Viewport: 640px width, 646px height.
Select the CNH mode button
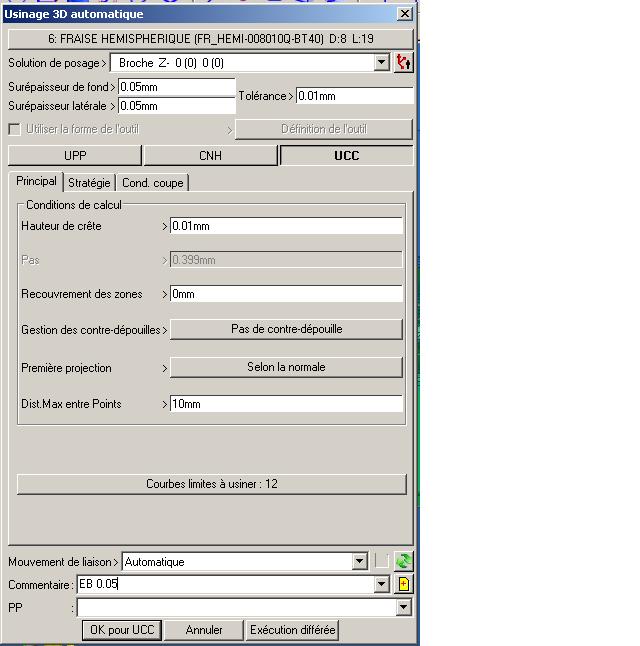[211, 156]
